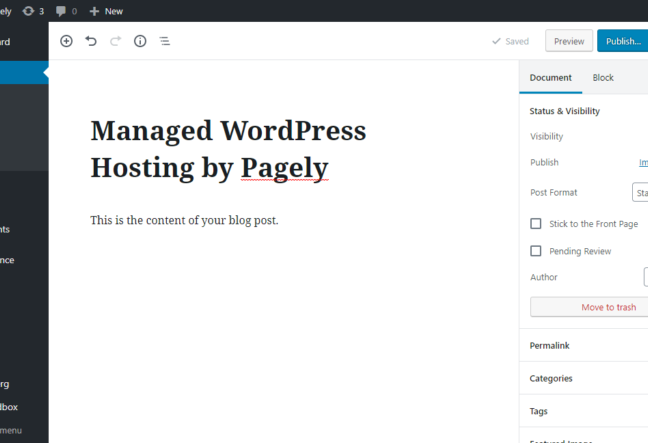Click the post title heading text
The width and height of the screenshot is (648, 443).
228,148
